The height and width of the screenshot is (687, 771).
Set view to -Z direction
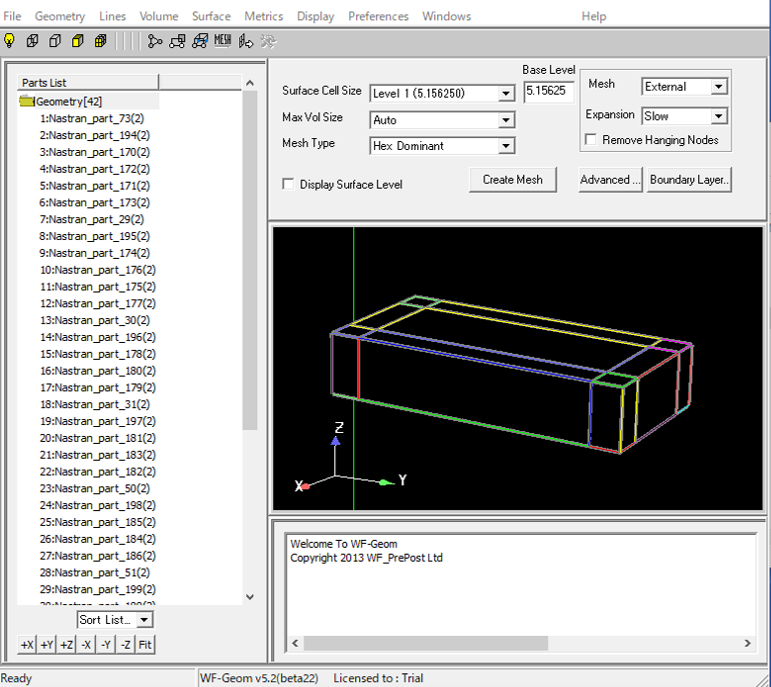pos(125,645)
